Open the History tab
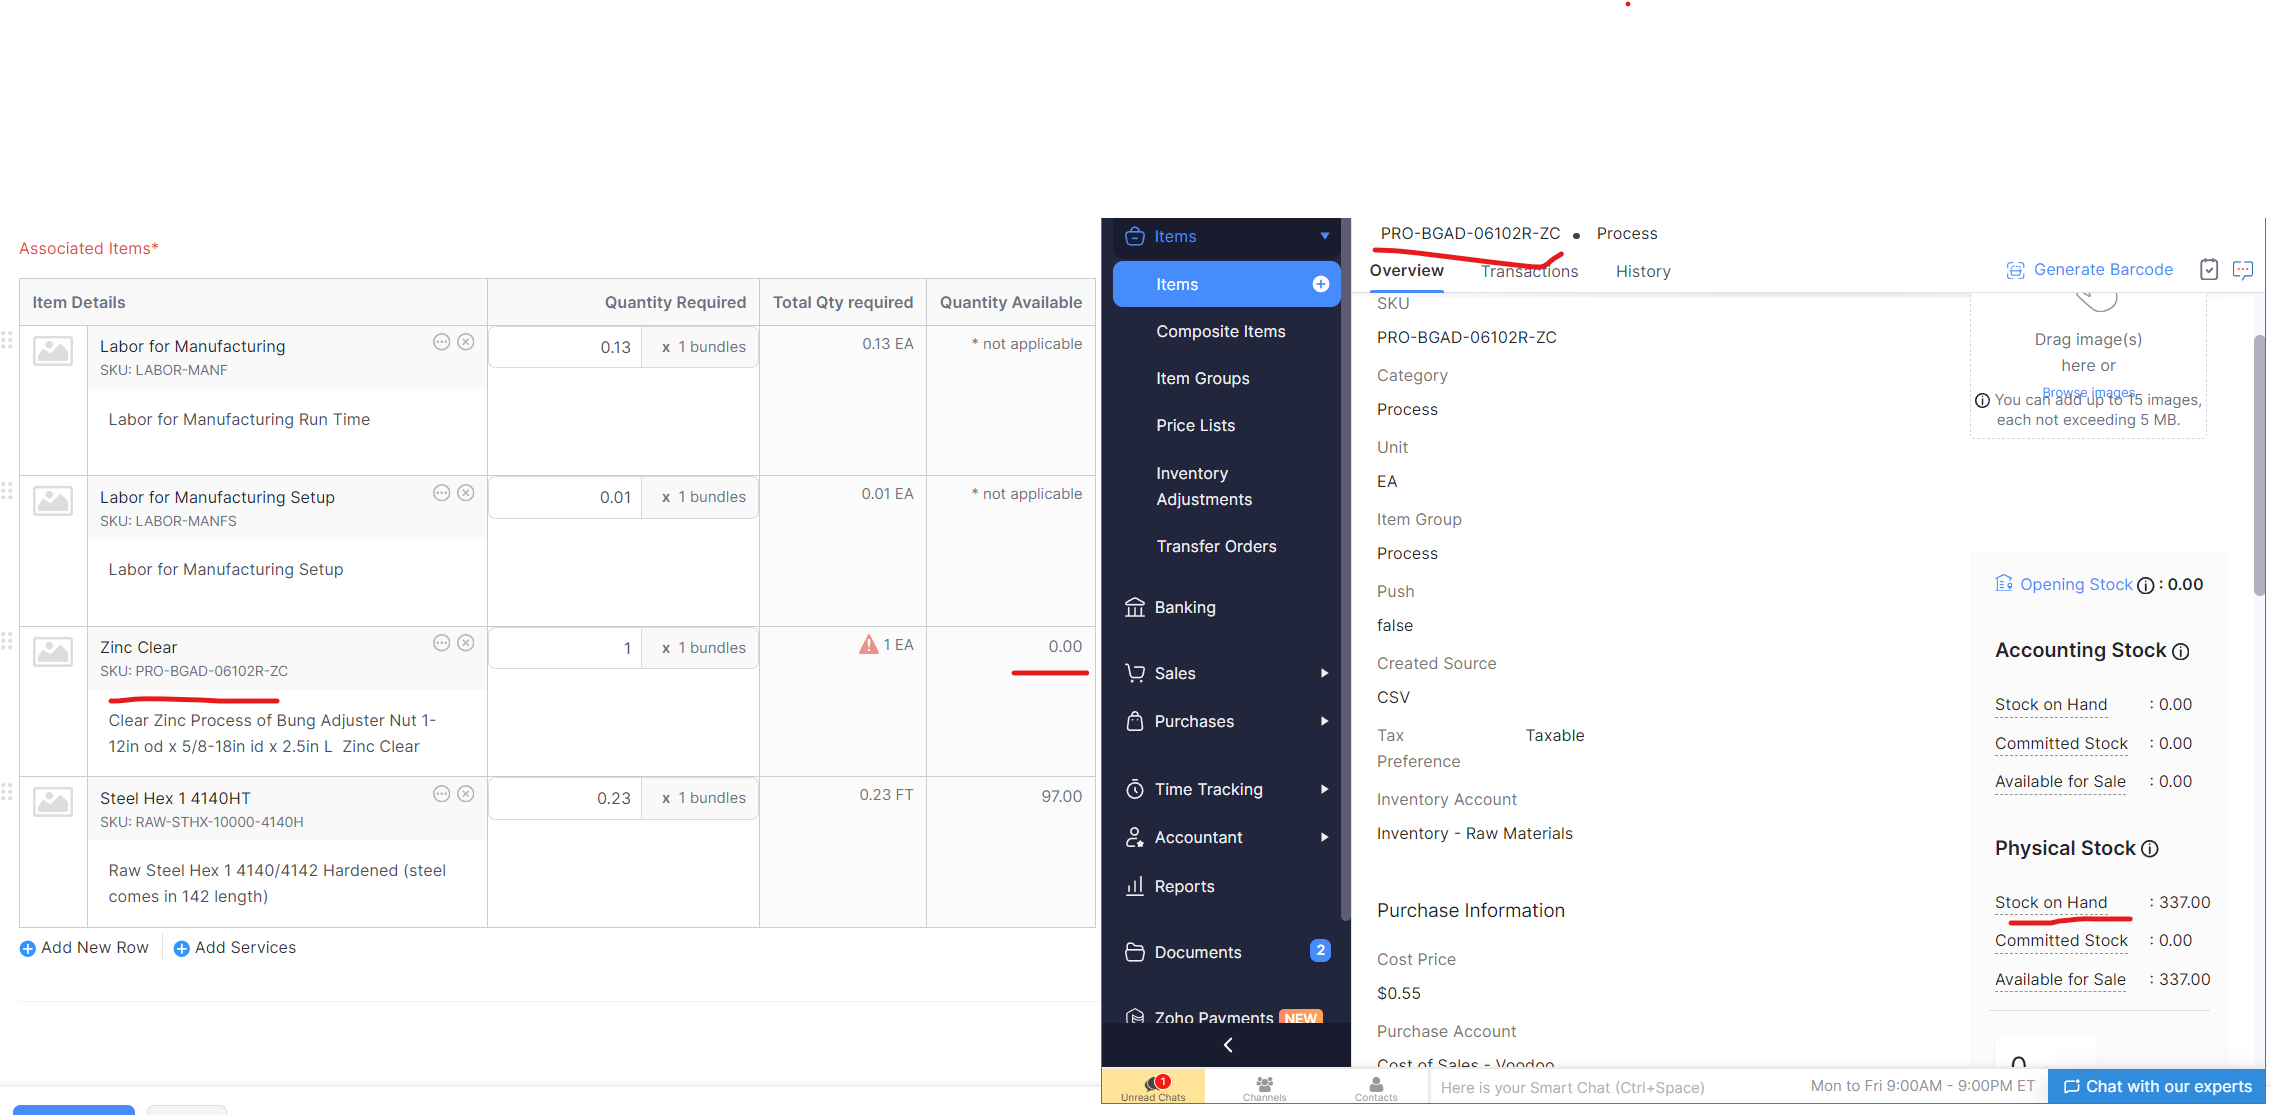 1642,271
